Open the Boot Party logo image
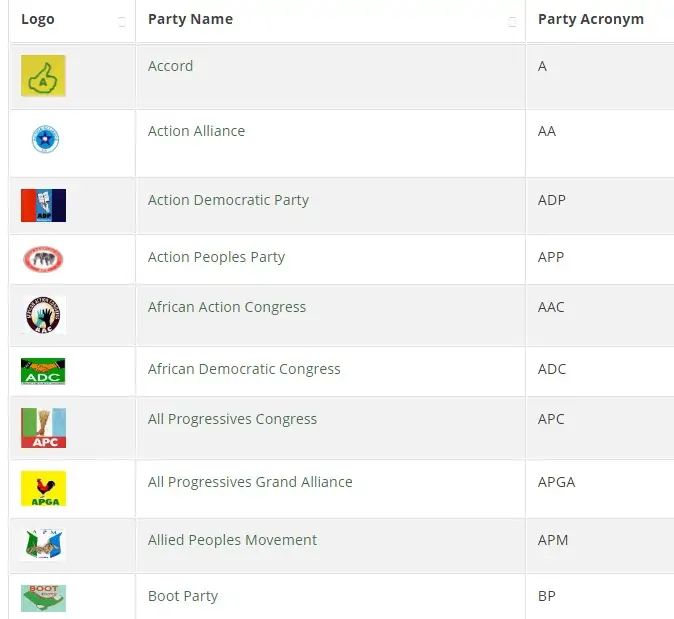 [x=43, y=598]
